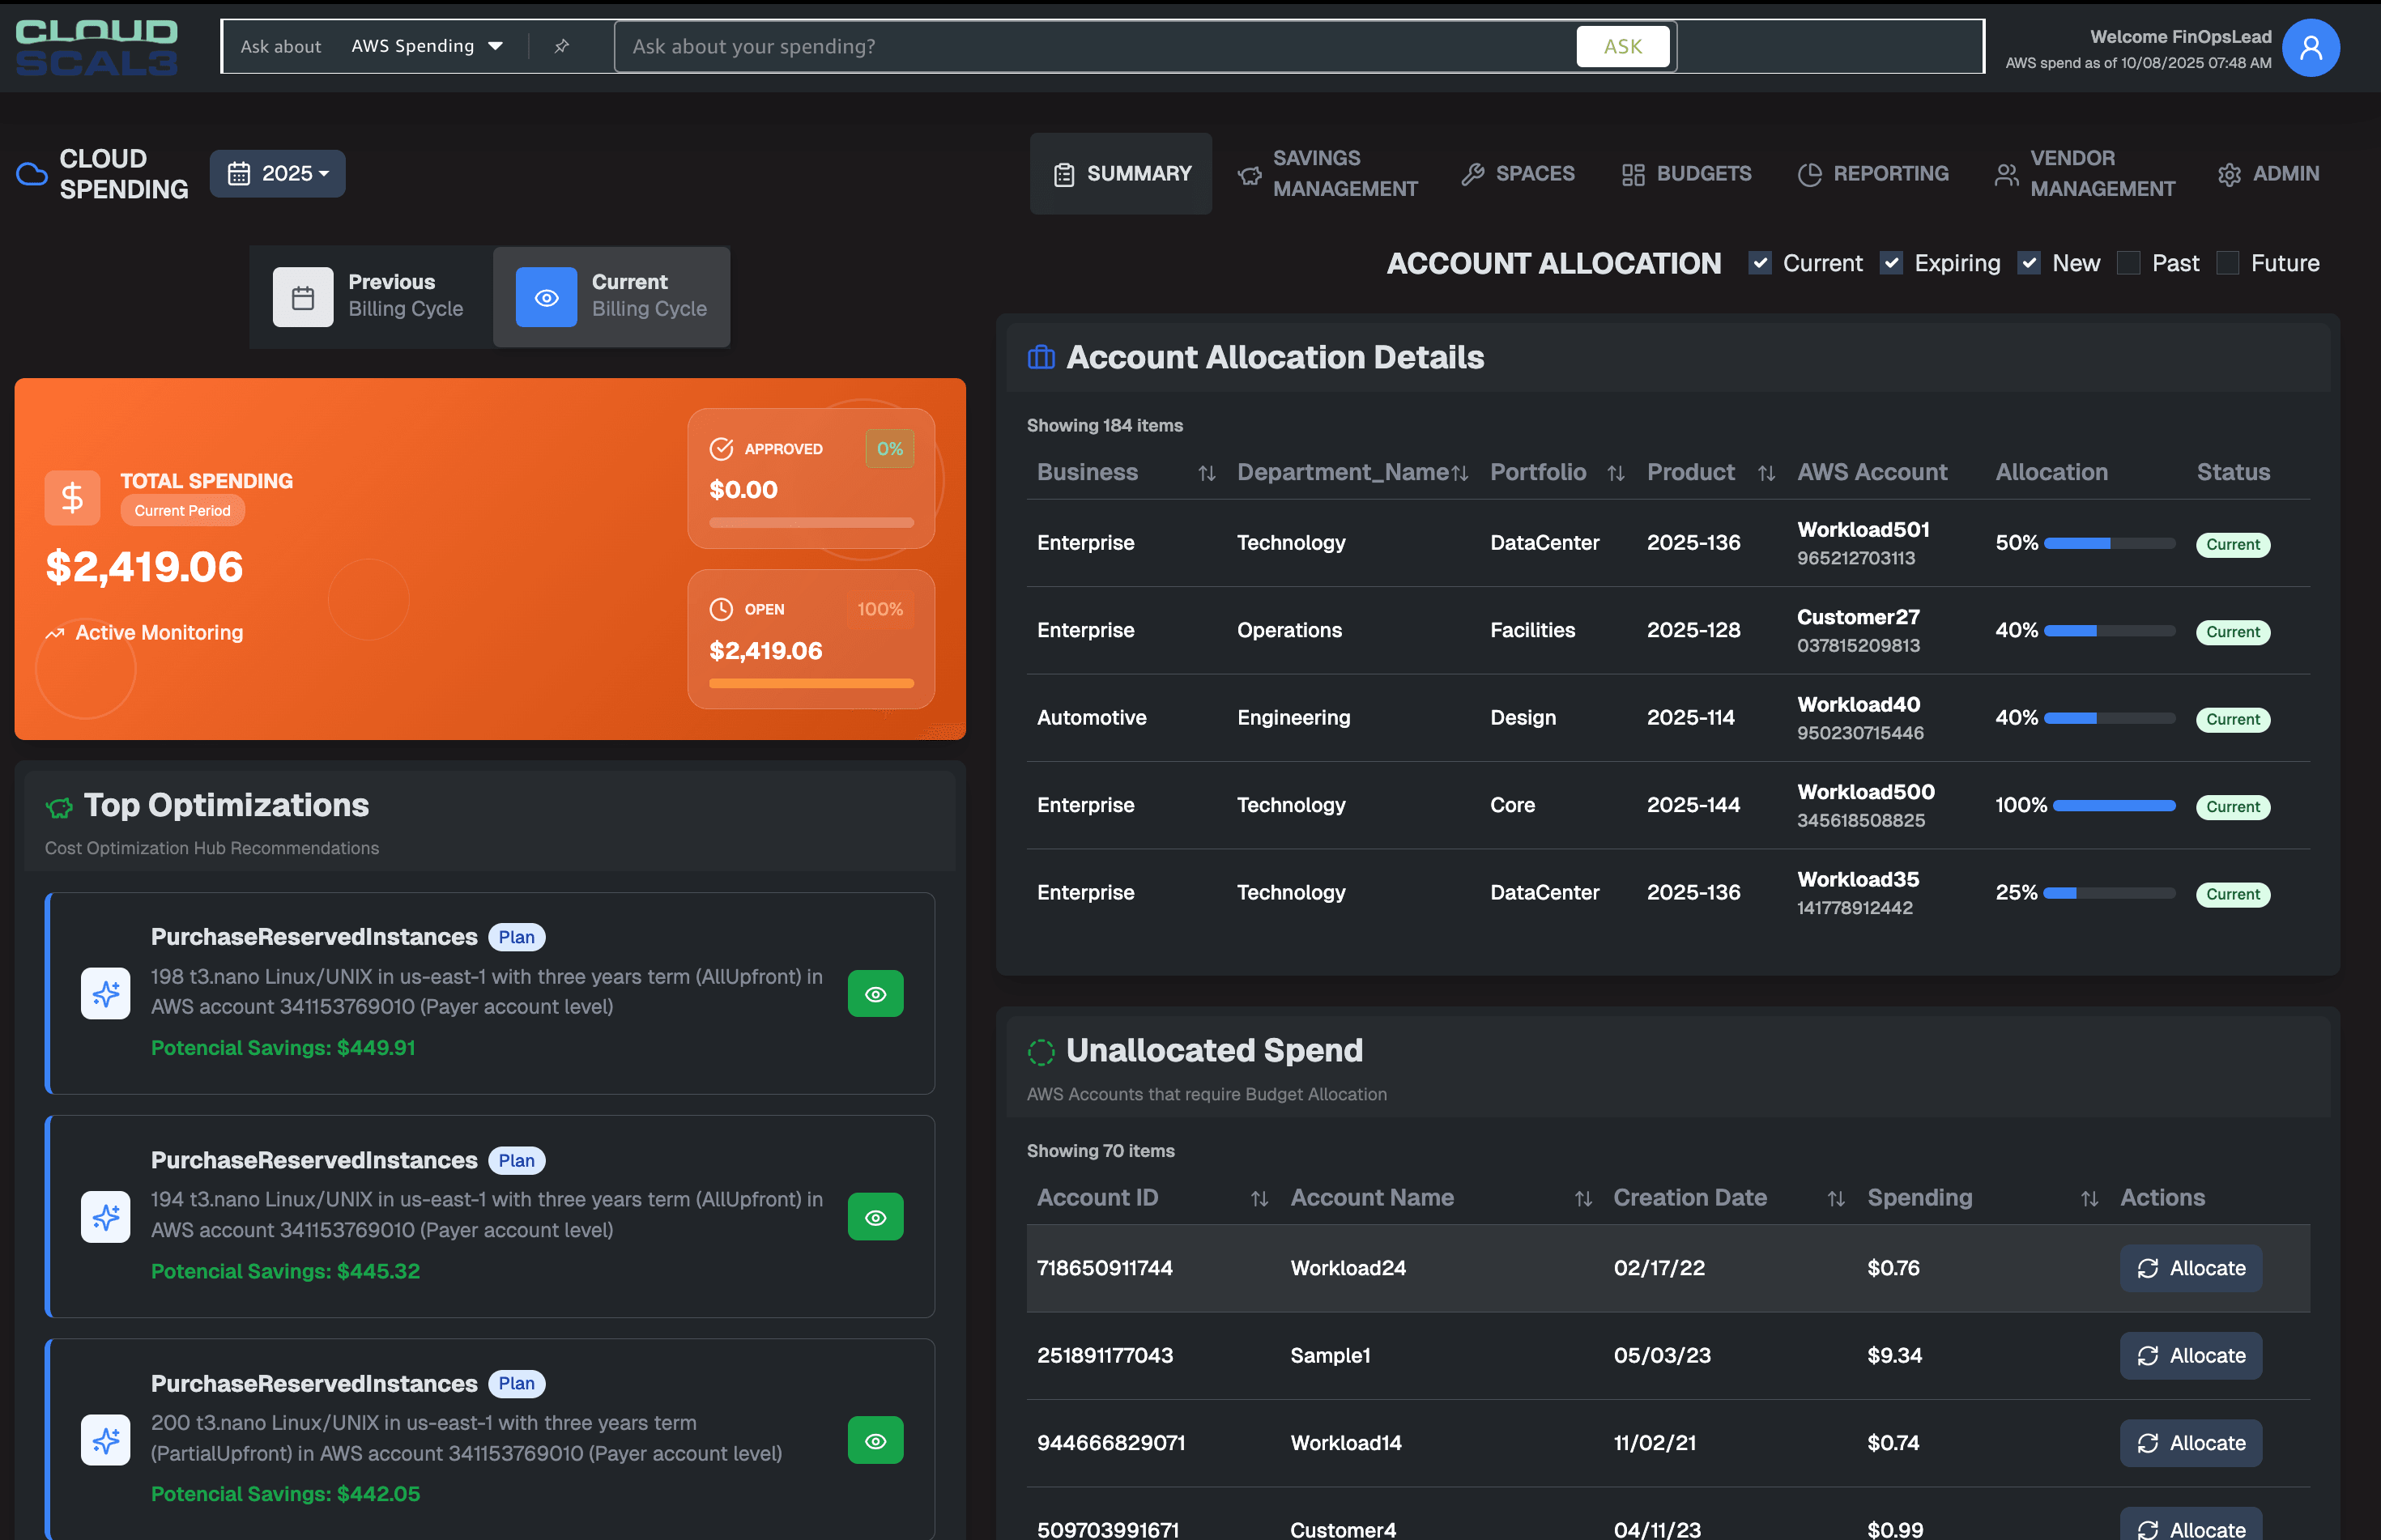Click the Spaces wrench icon
The height and width of the screenshot is (1540, 2381).
click(x=1473, y=173)
